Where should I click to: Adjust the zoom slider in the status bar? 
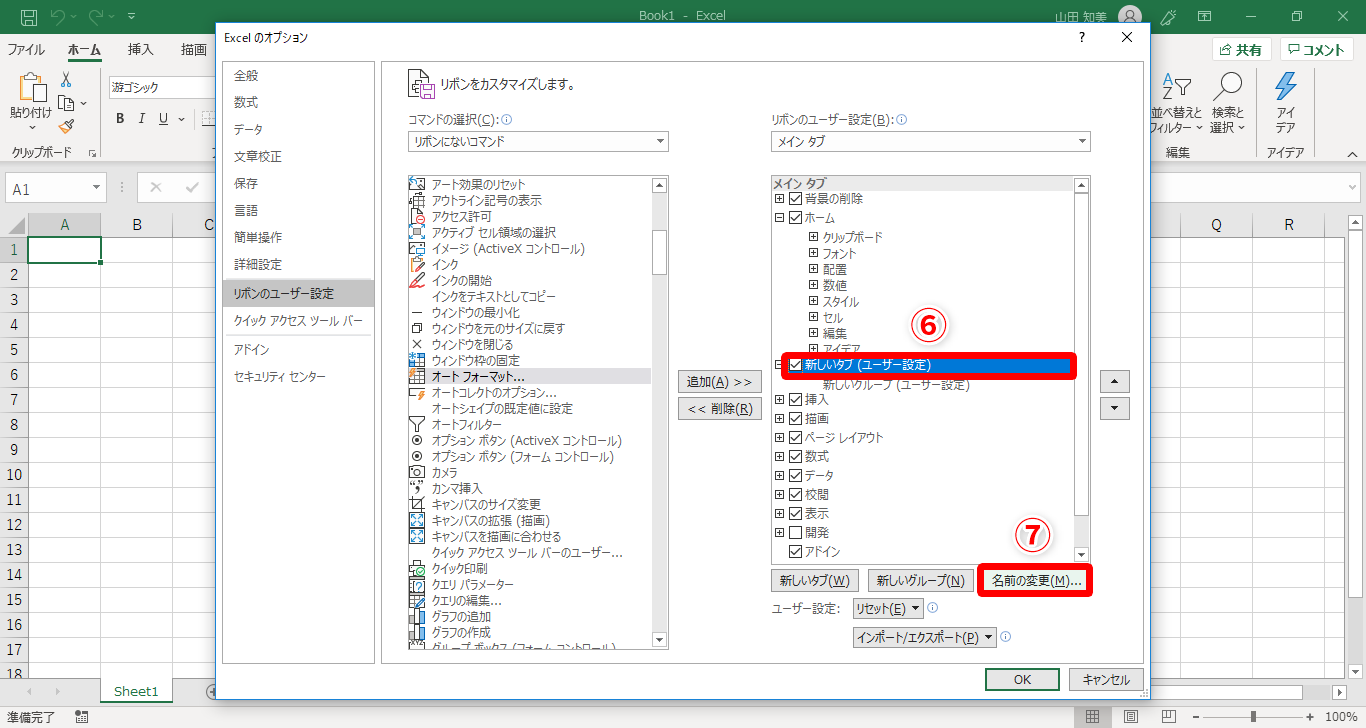tap(1253, 717)
